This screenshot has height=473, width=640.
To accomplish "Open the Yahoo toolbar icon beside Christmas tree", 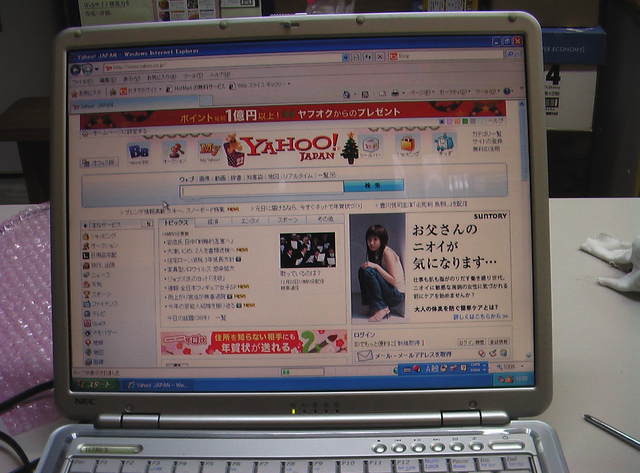I will pos(371,147).
